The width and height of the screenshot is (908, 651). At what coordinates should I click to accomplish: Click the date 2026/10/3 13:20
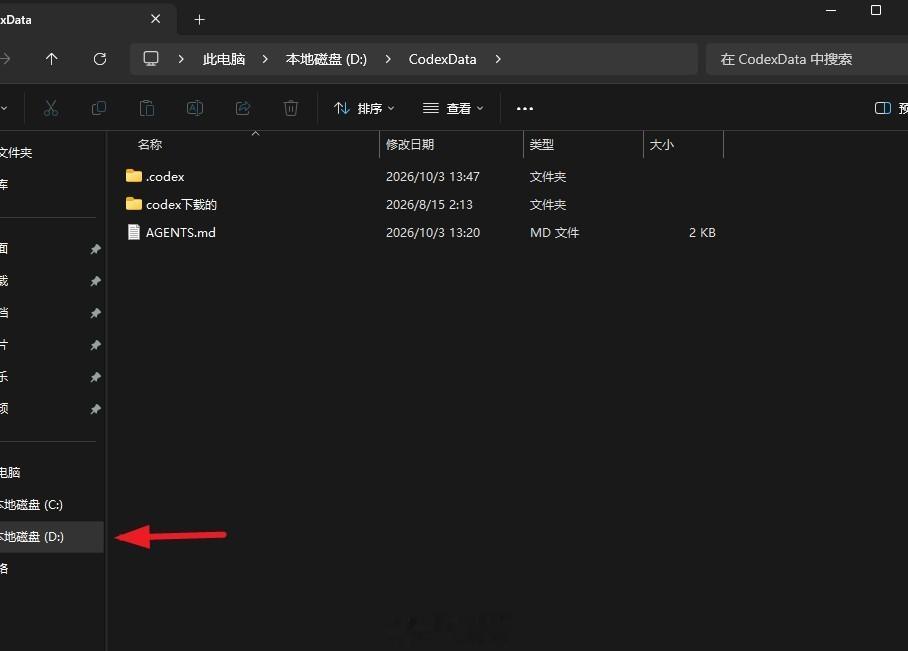433,232
